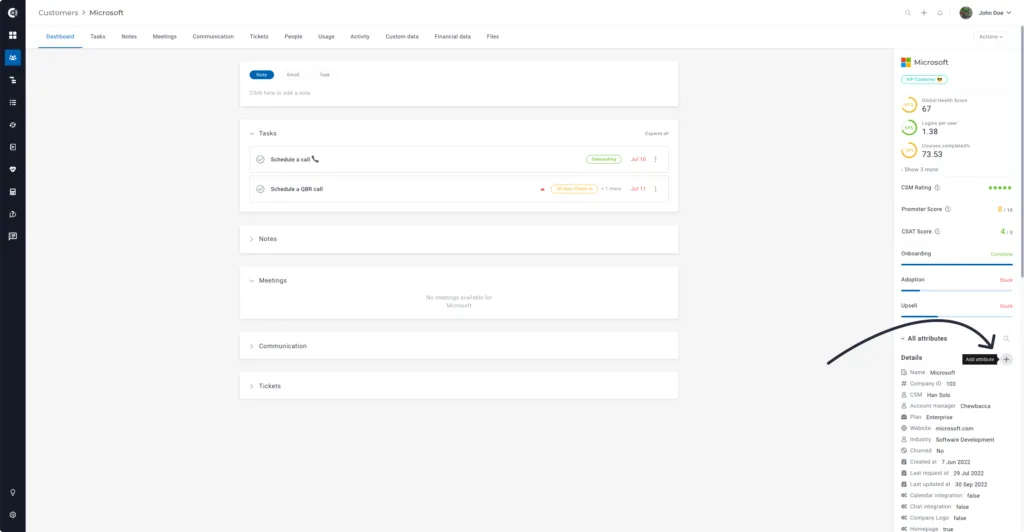Click the Add attribute plus button
1024x532 pixels.
1006,359
